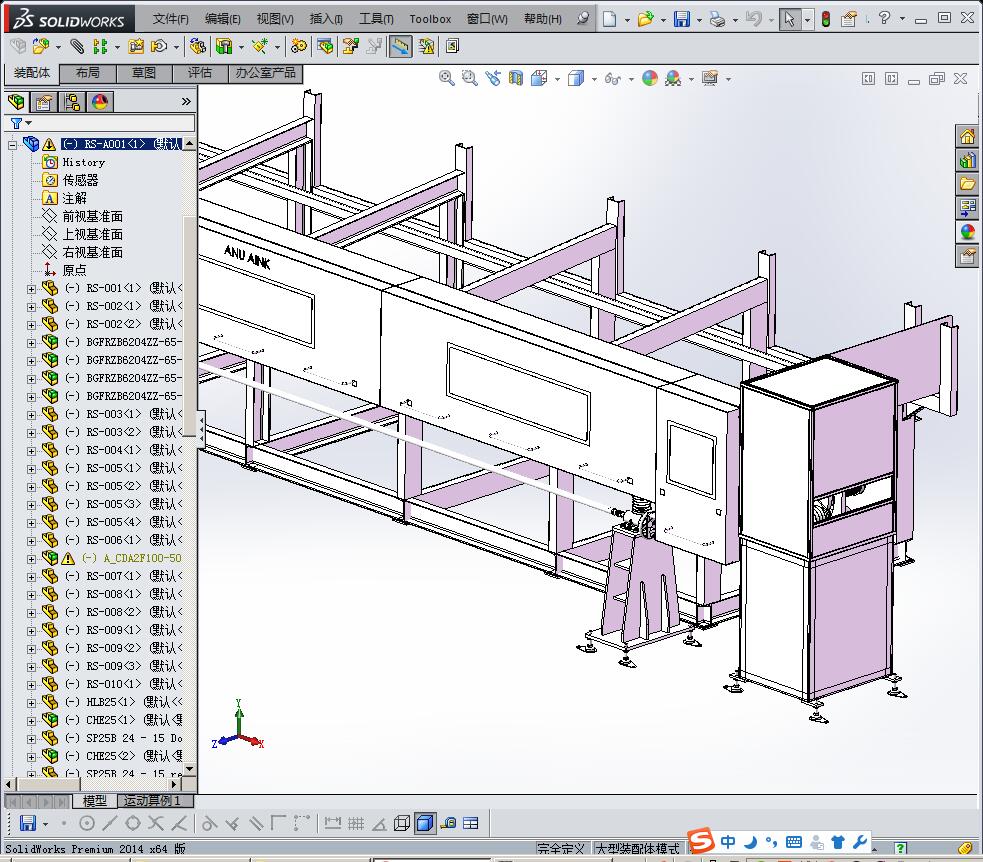This screenshot has width=983, height=862.
Task: Click the Interference Detection warning icon
Action: tap(426, 46)
